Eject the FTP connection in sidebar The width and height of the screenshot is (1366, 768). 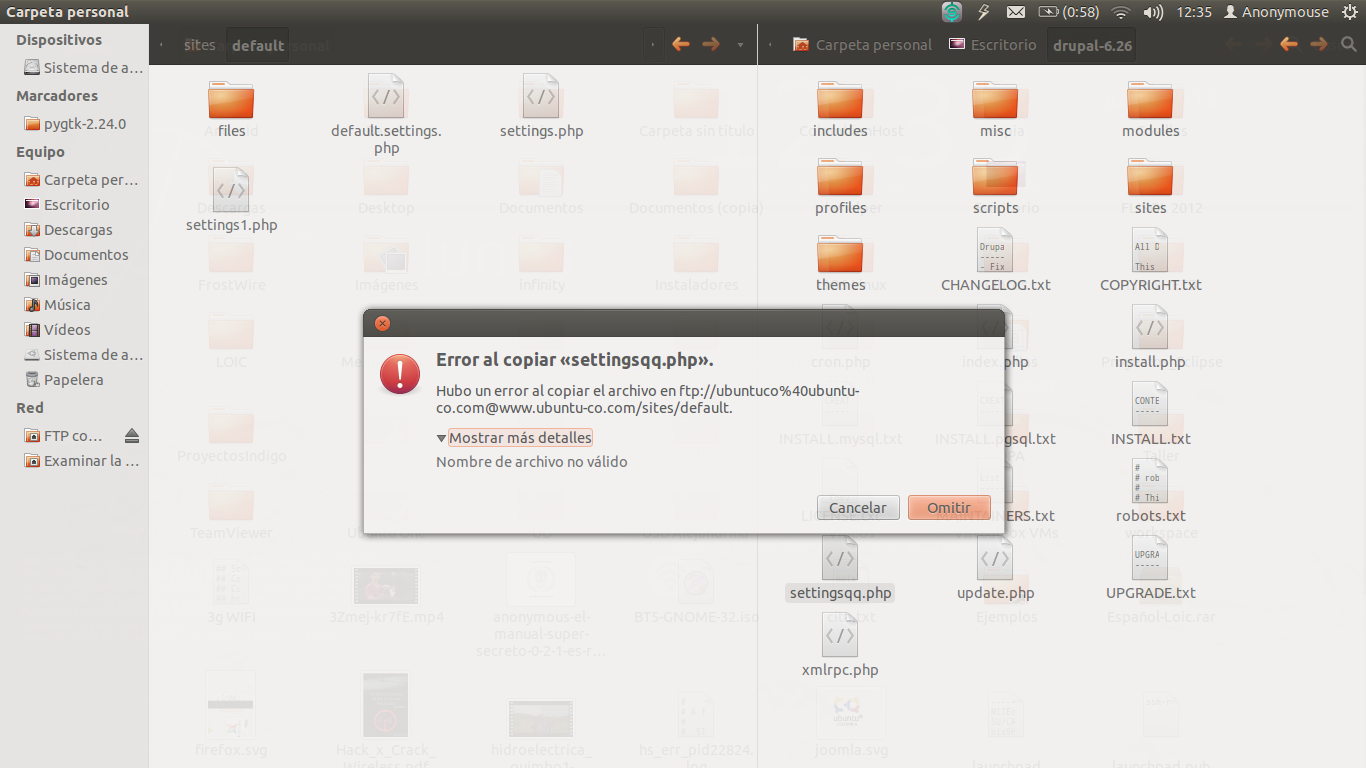point(132,436)
